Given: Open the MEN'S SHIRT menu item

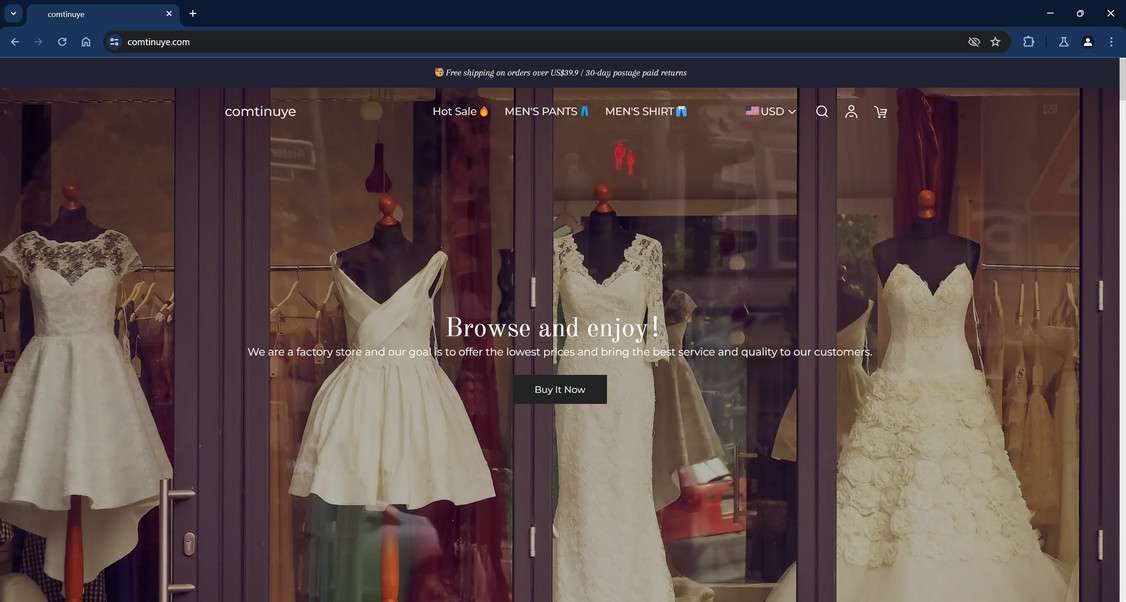Looking at the screenshot, I should click(645, 112).
